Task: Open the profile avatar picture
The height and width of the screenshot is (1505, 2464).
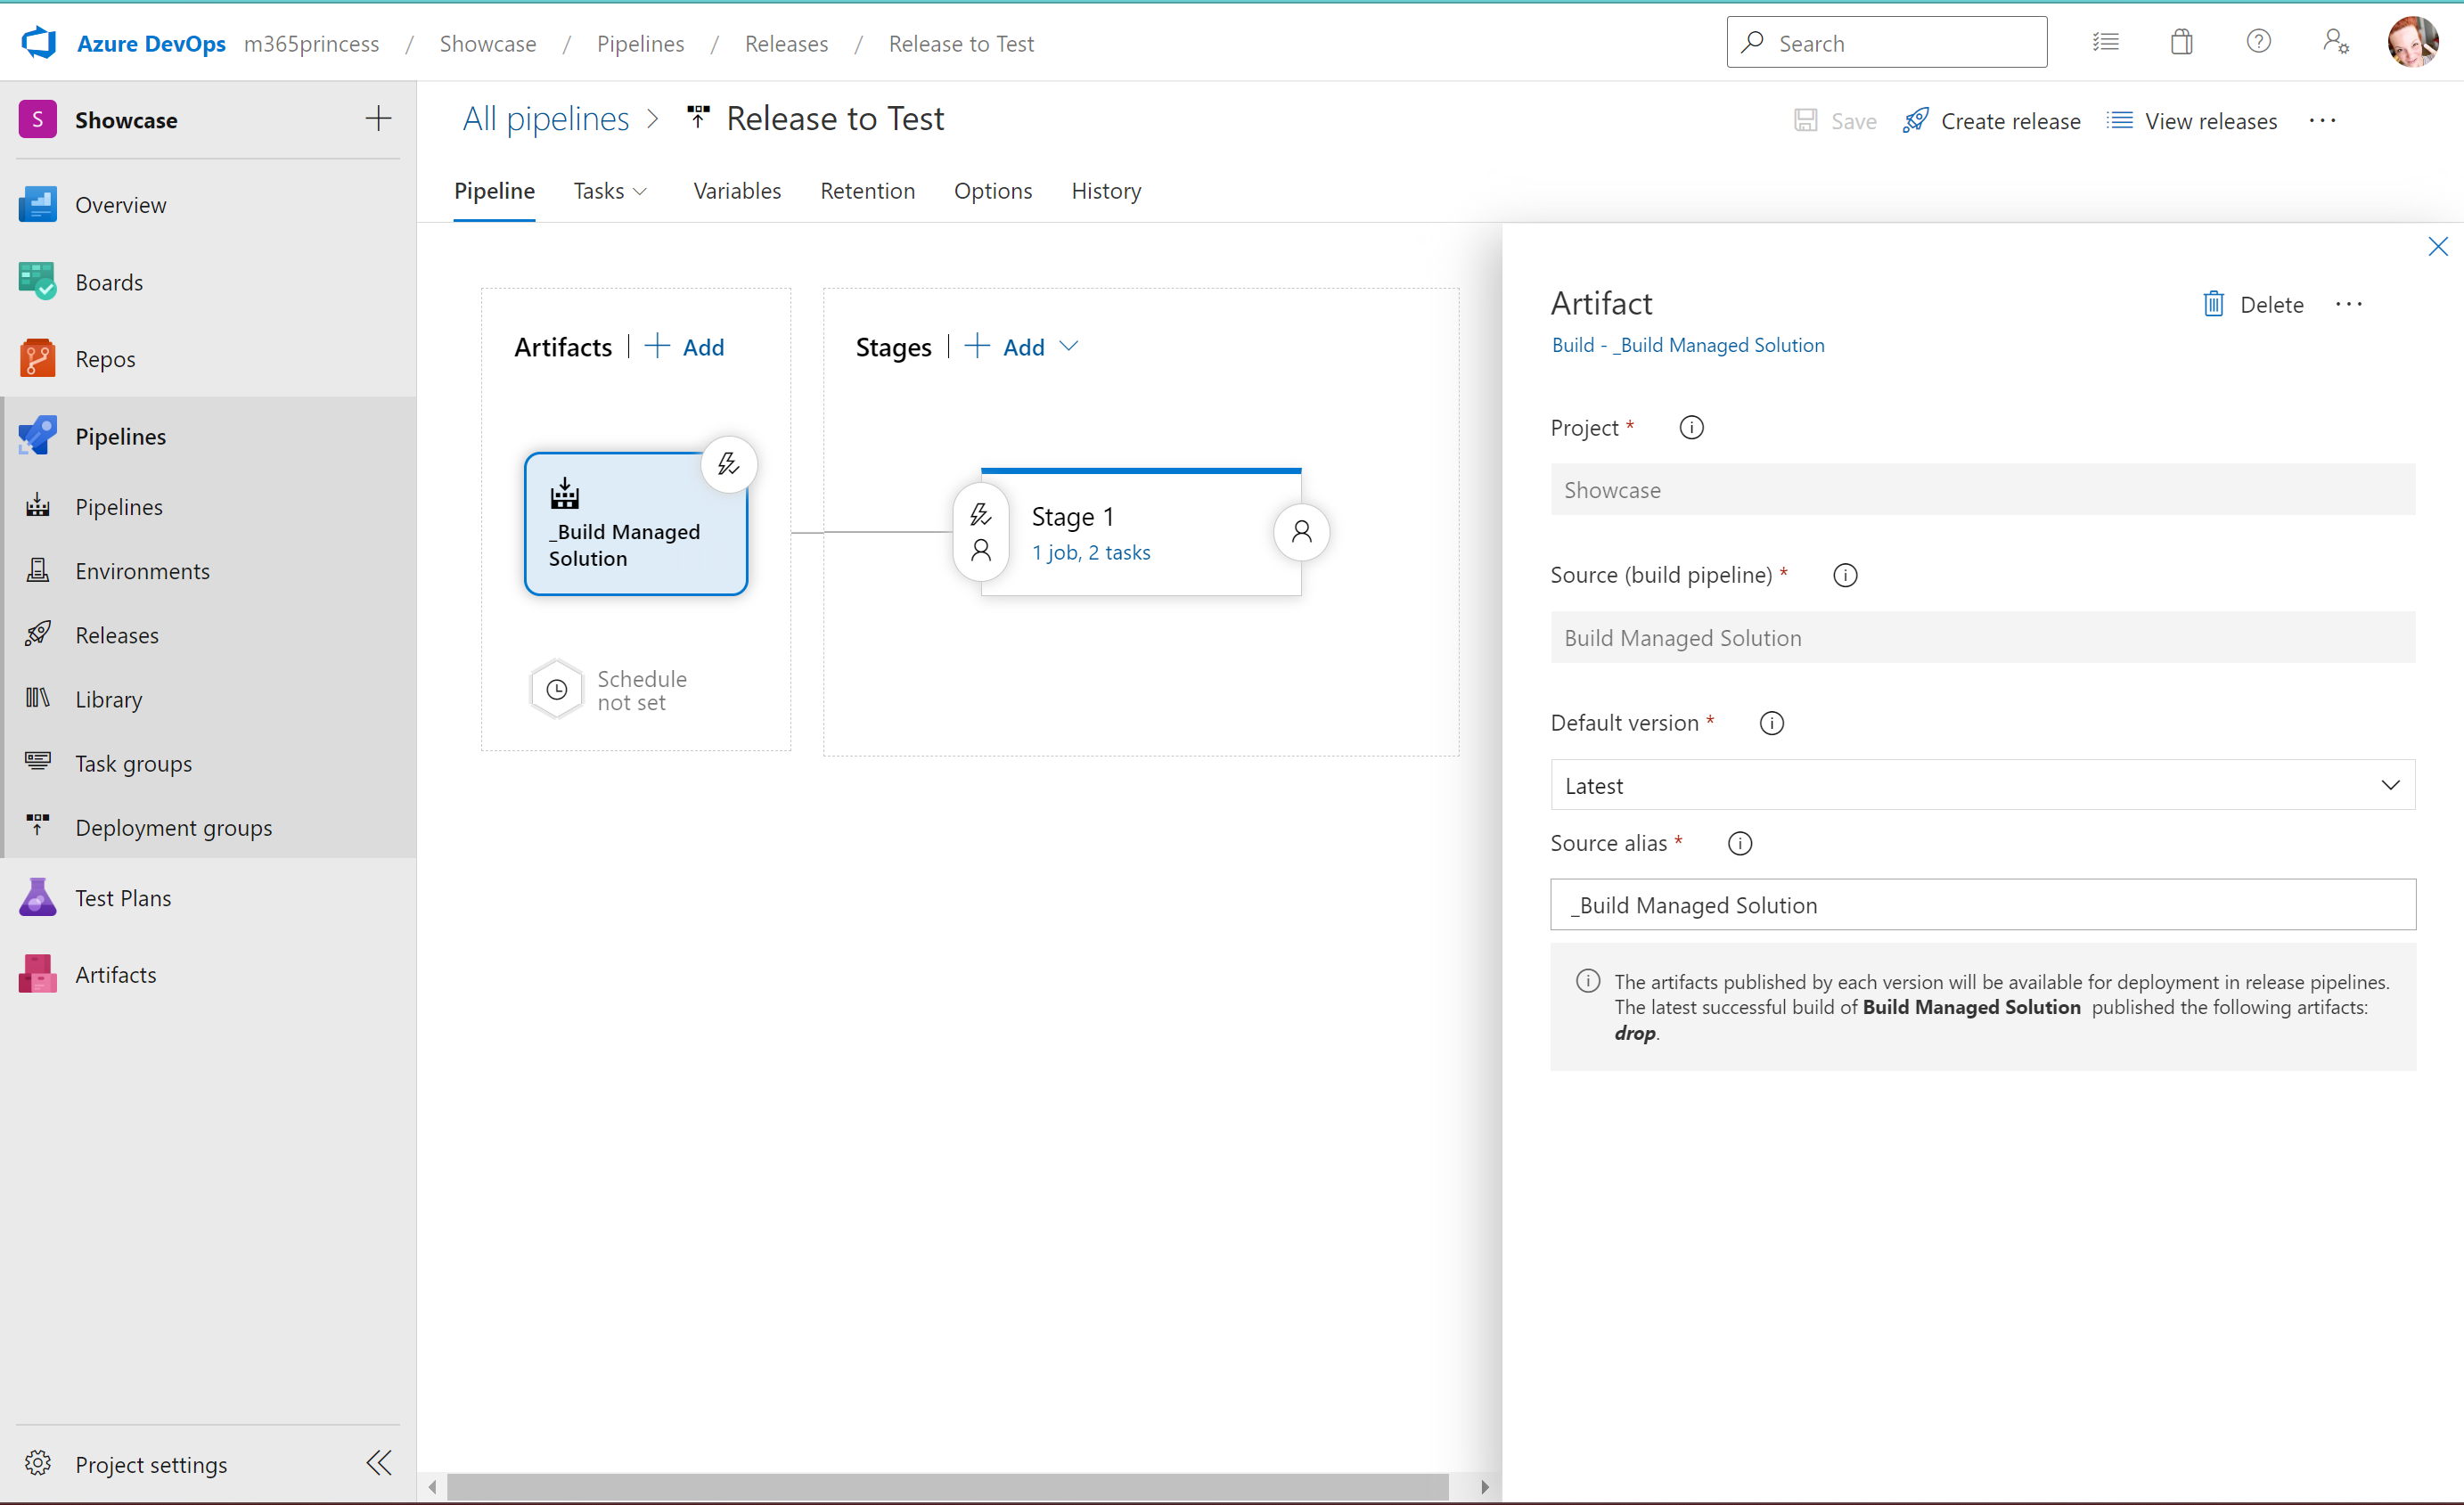Action: coord(2413,42)
